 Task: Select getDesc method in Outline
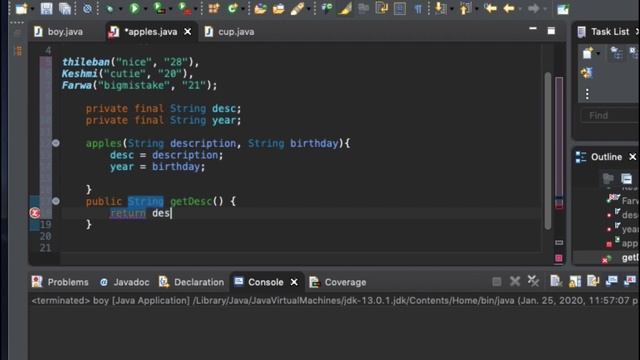coord(630,258)
